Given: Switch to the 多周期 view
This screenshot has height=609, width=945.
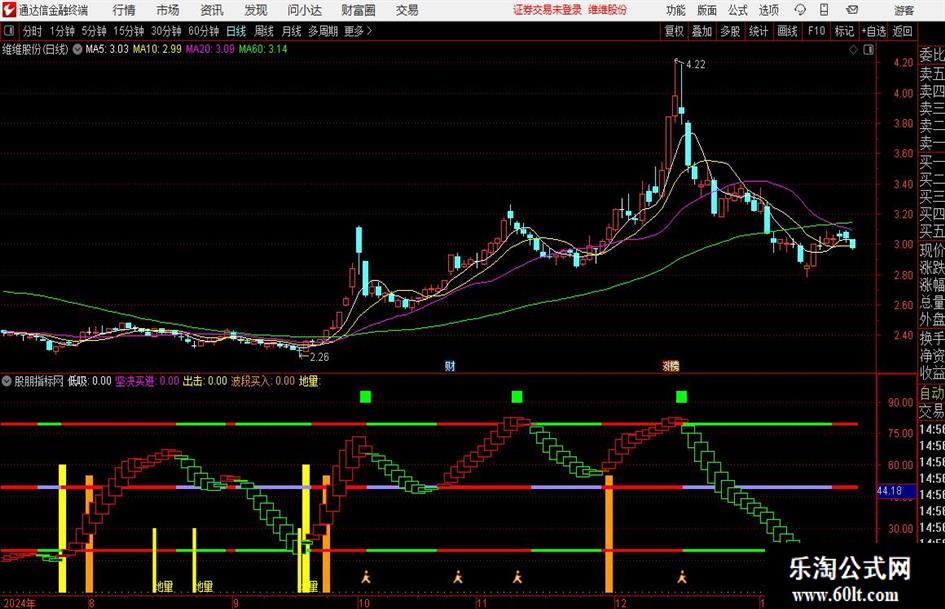Looking at the screenshot, I should point(323,31).
